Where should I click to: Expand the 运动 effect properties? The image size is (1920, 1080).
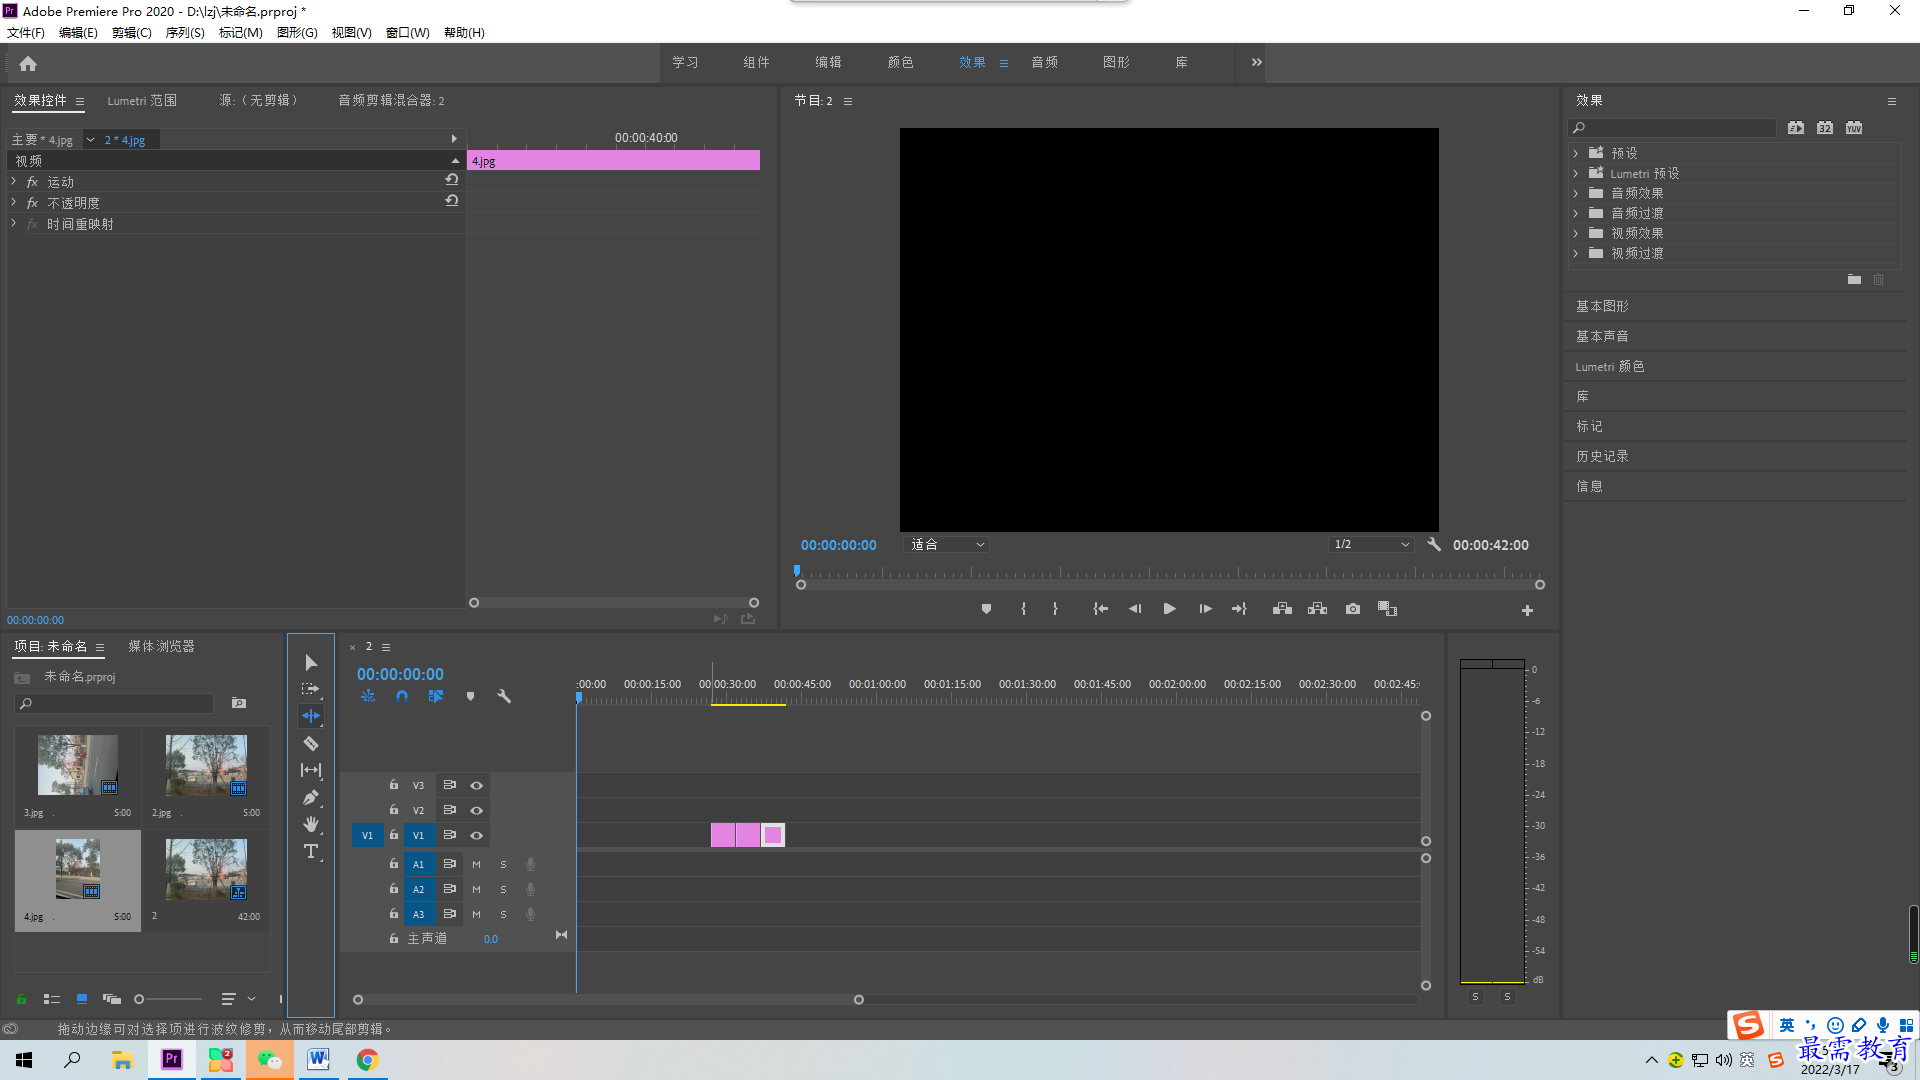point(14,181)
